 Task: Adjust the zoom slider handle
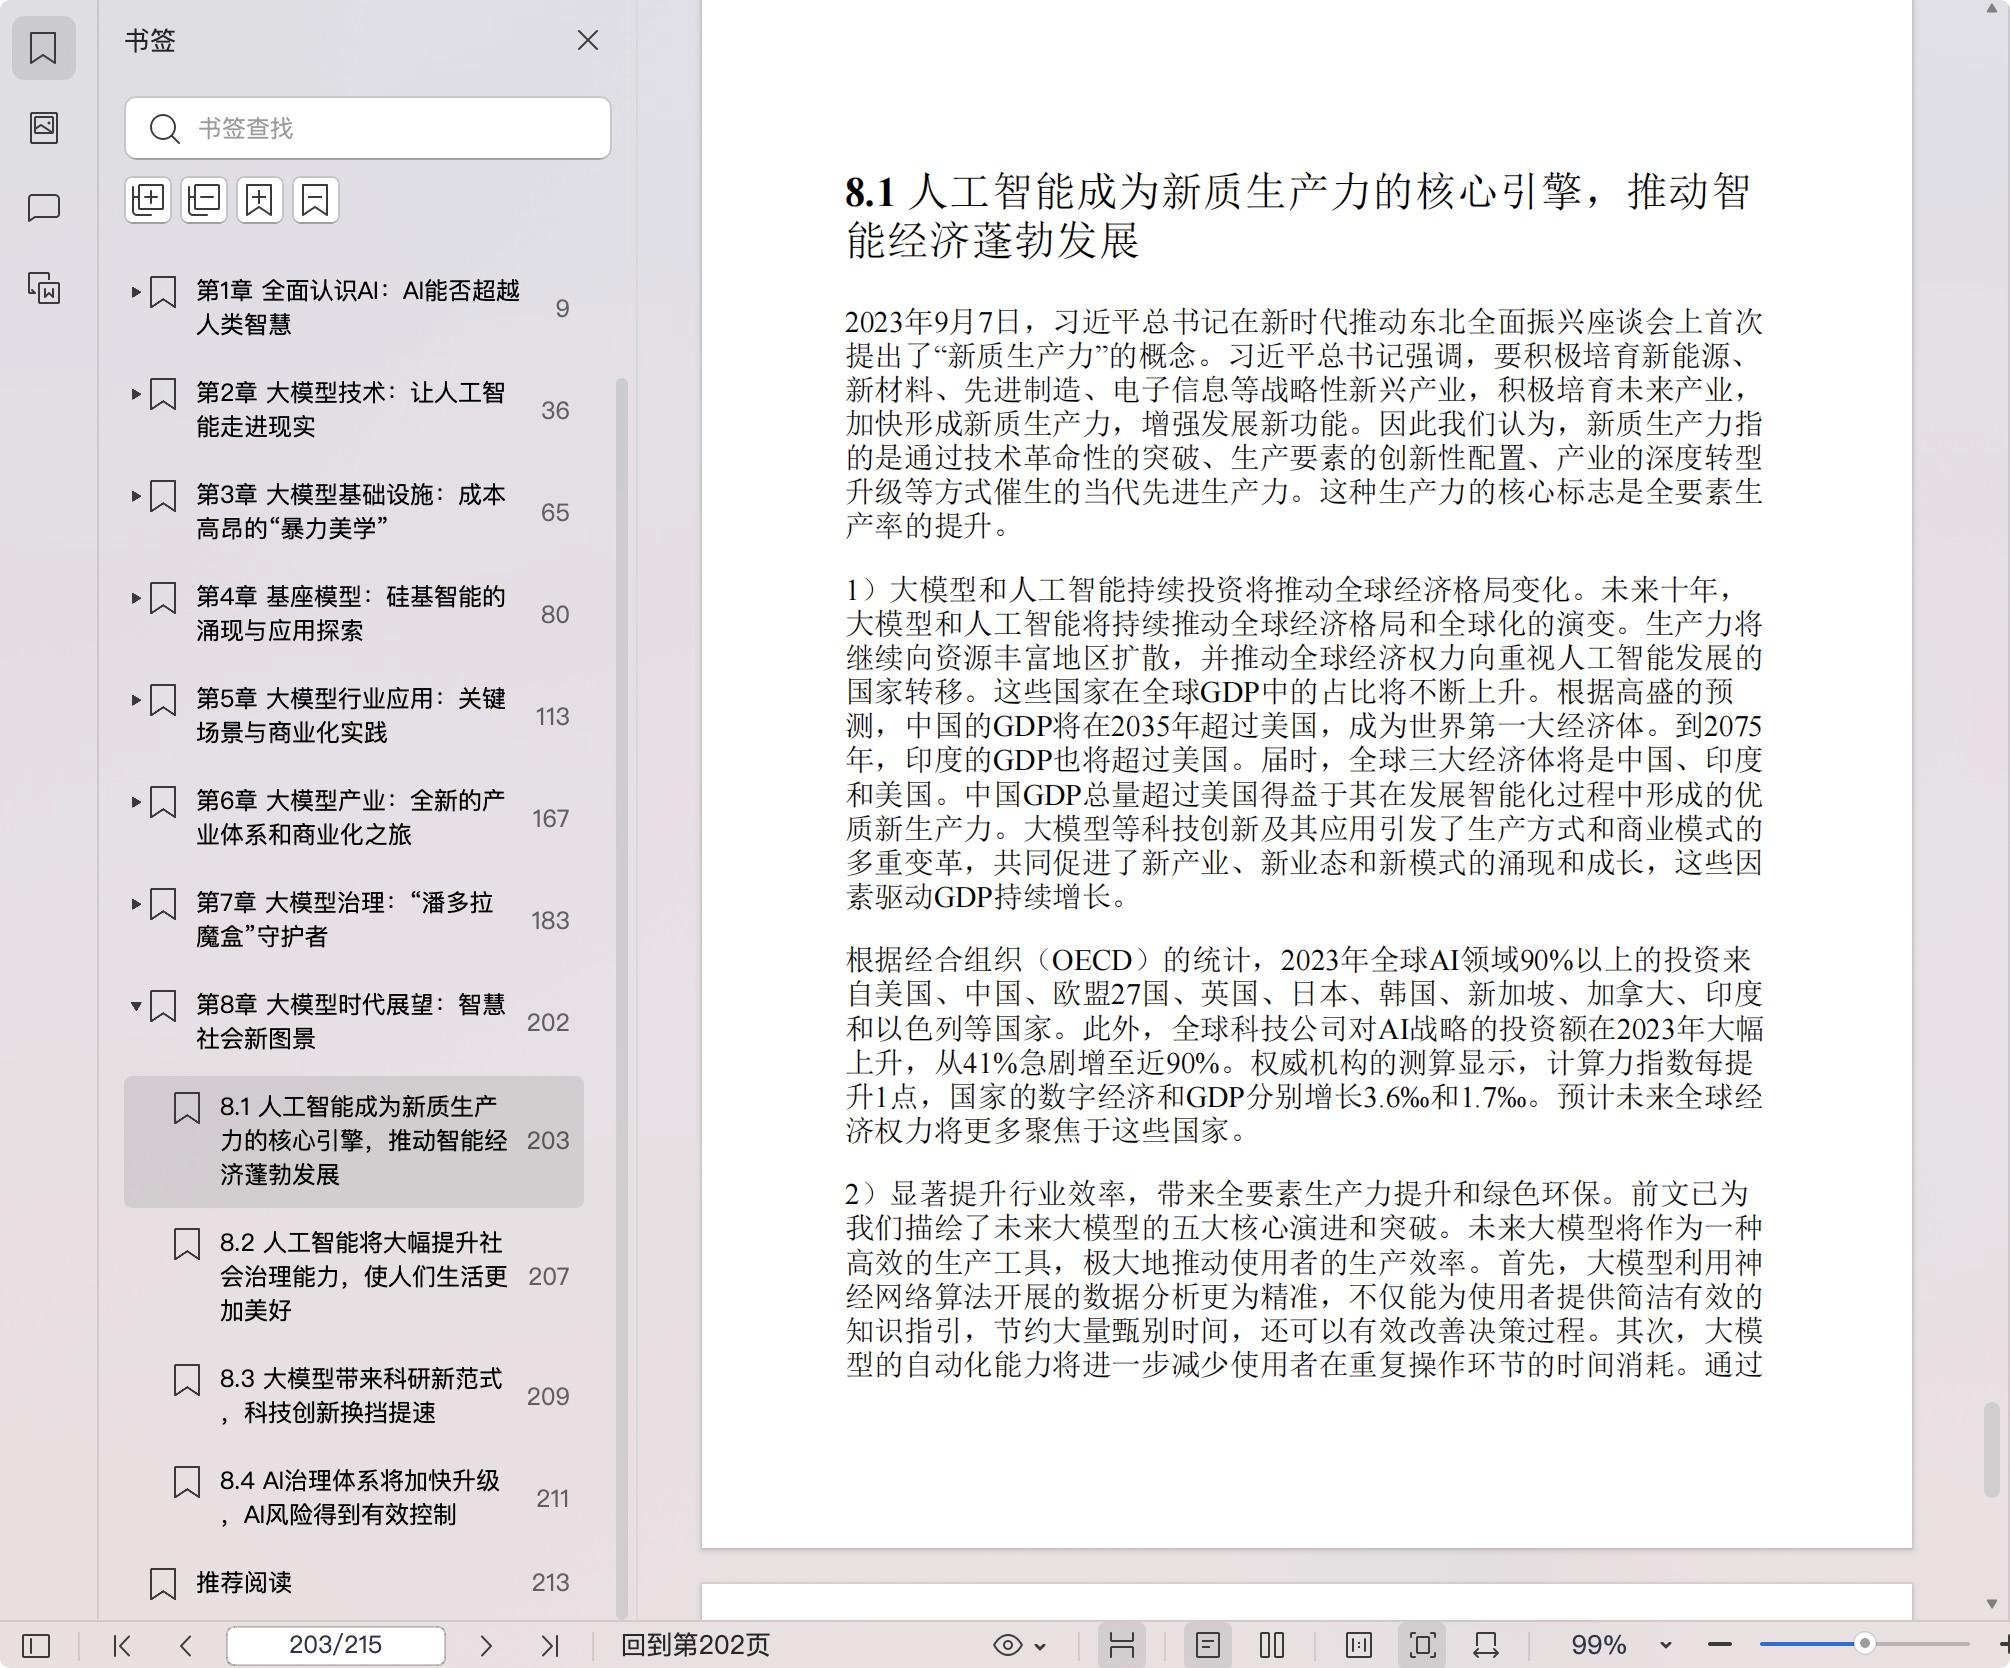click(1864, 1644)
